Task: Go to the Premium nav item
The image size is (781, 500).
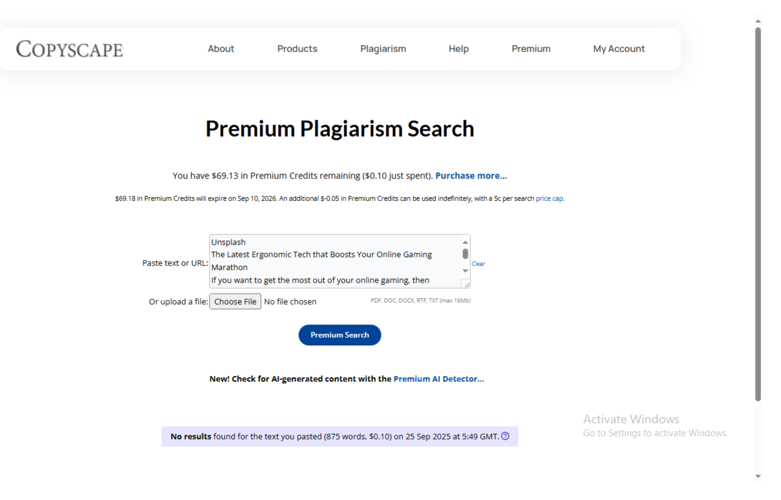Action: (531, 49)
